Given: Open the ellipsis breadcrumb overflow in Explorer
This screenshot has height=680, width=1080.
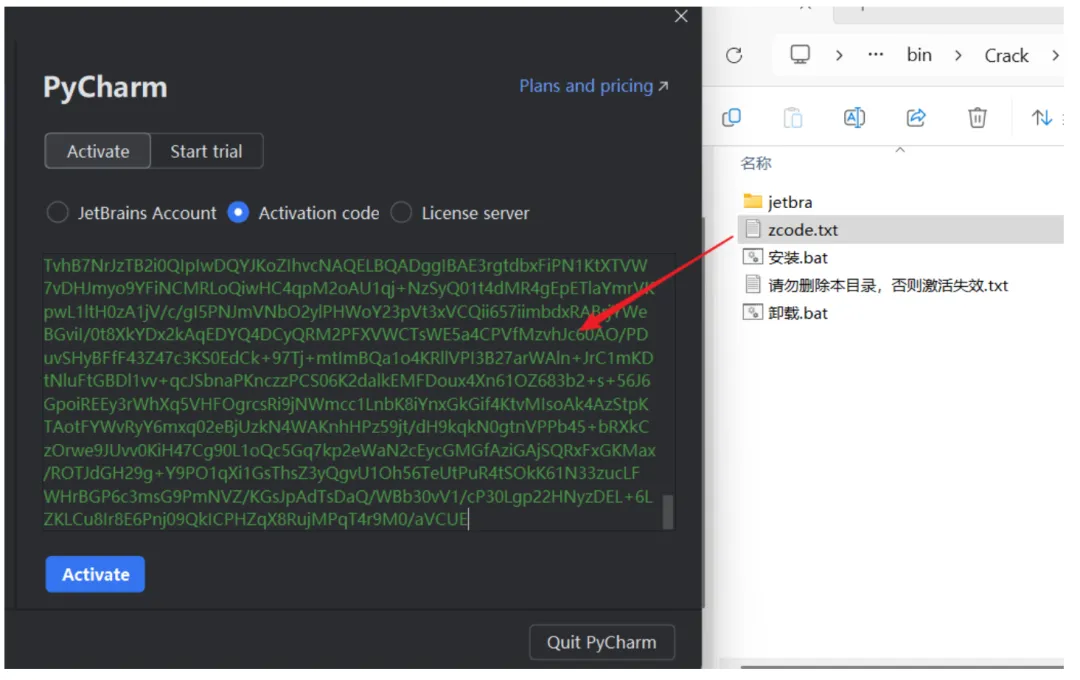Looking at the screenshot, I should click(x=875, y=54).
